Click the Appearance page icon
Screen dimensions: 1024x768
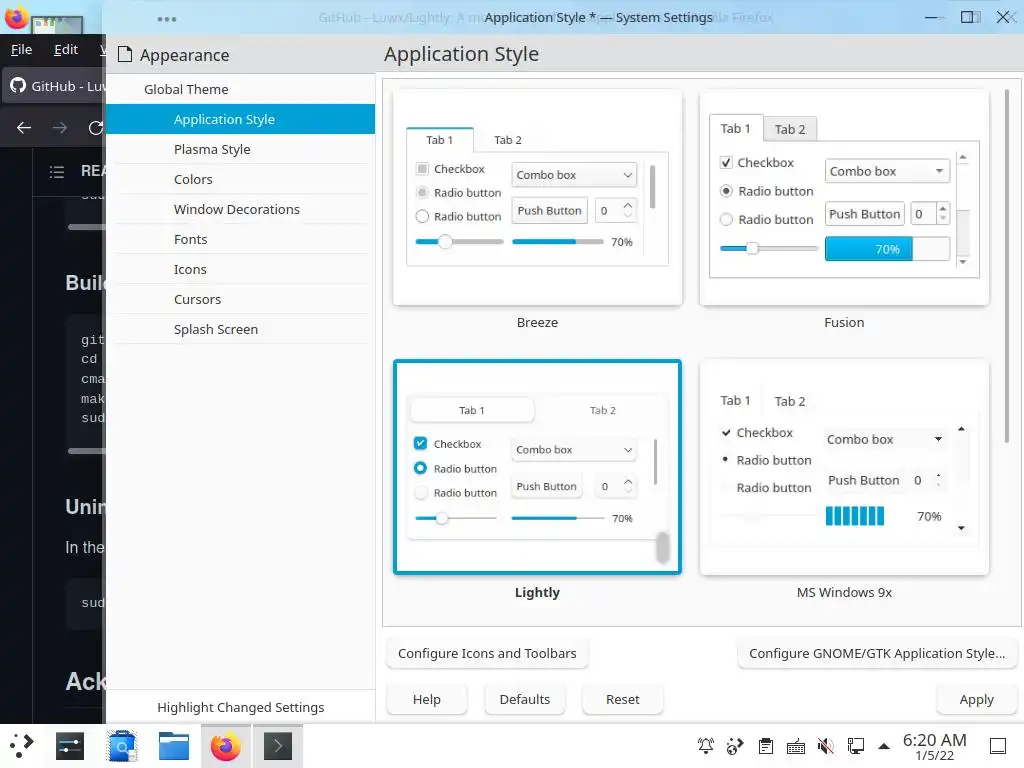(x=125, y=55)
